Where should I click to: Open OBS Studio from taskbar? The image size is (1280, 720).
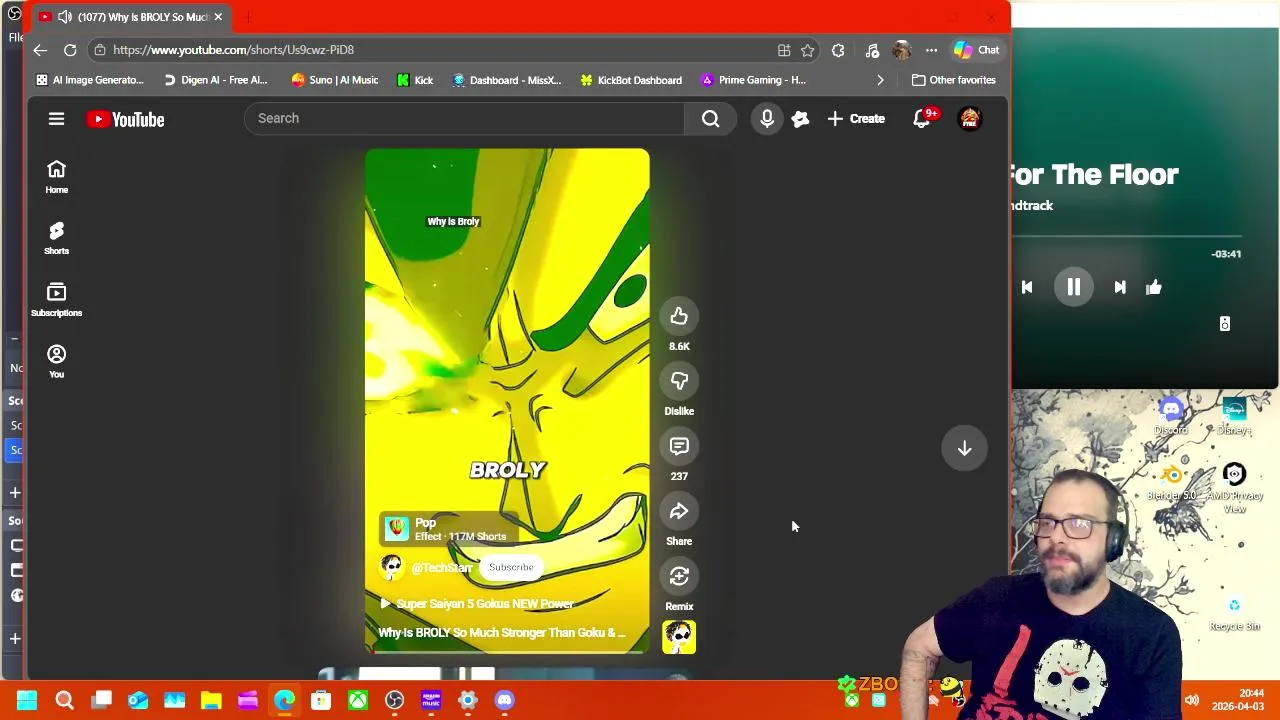[x=394, y=700]
